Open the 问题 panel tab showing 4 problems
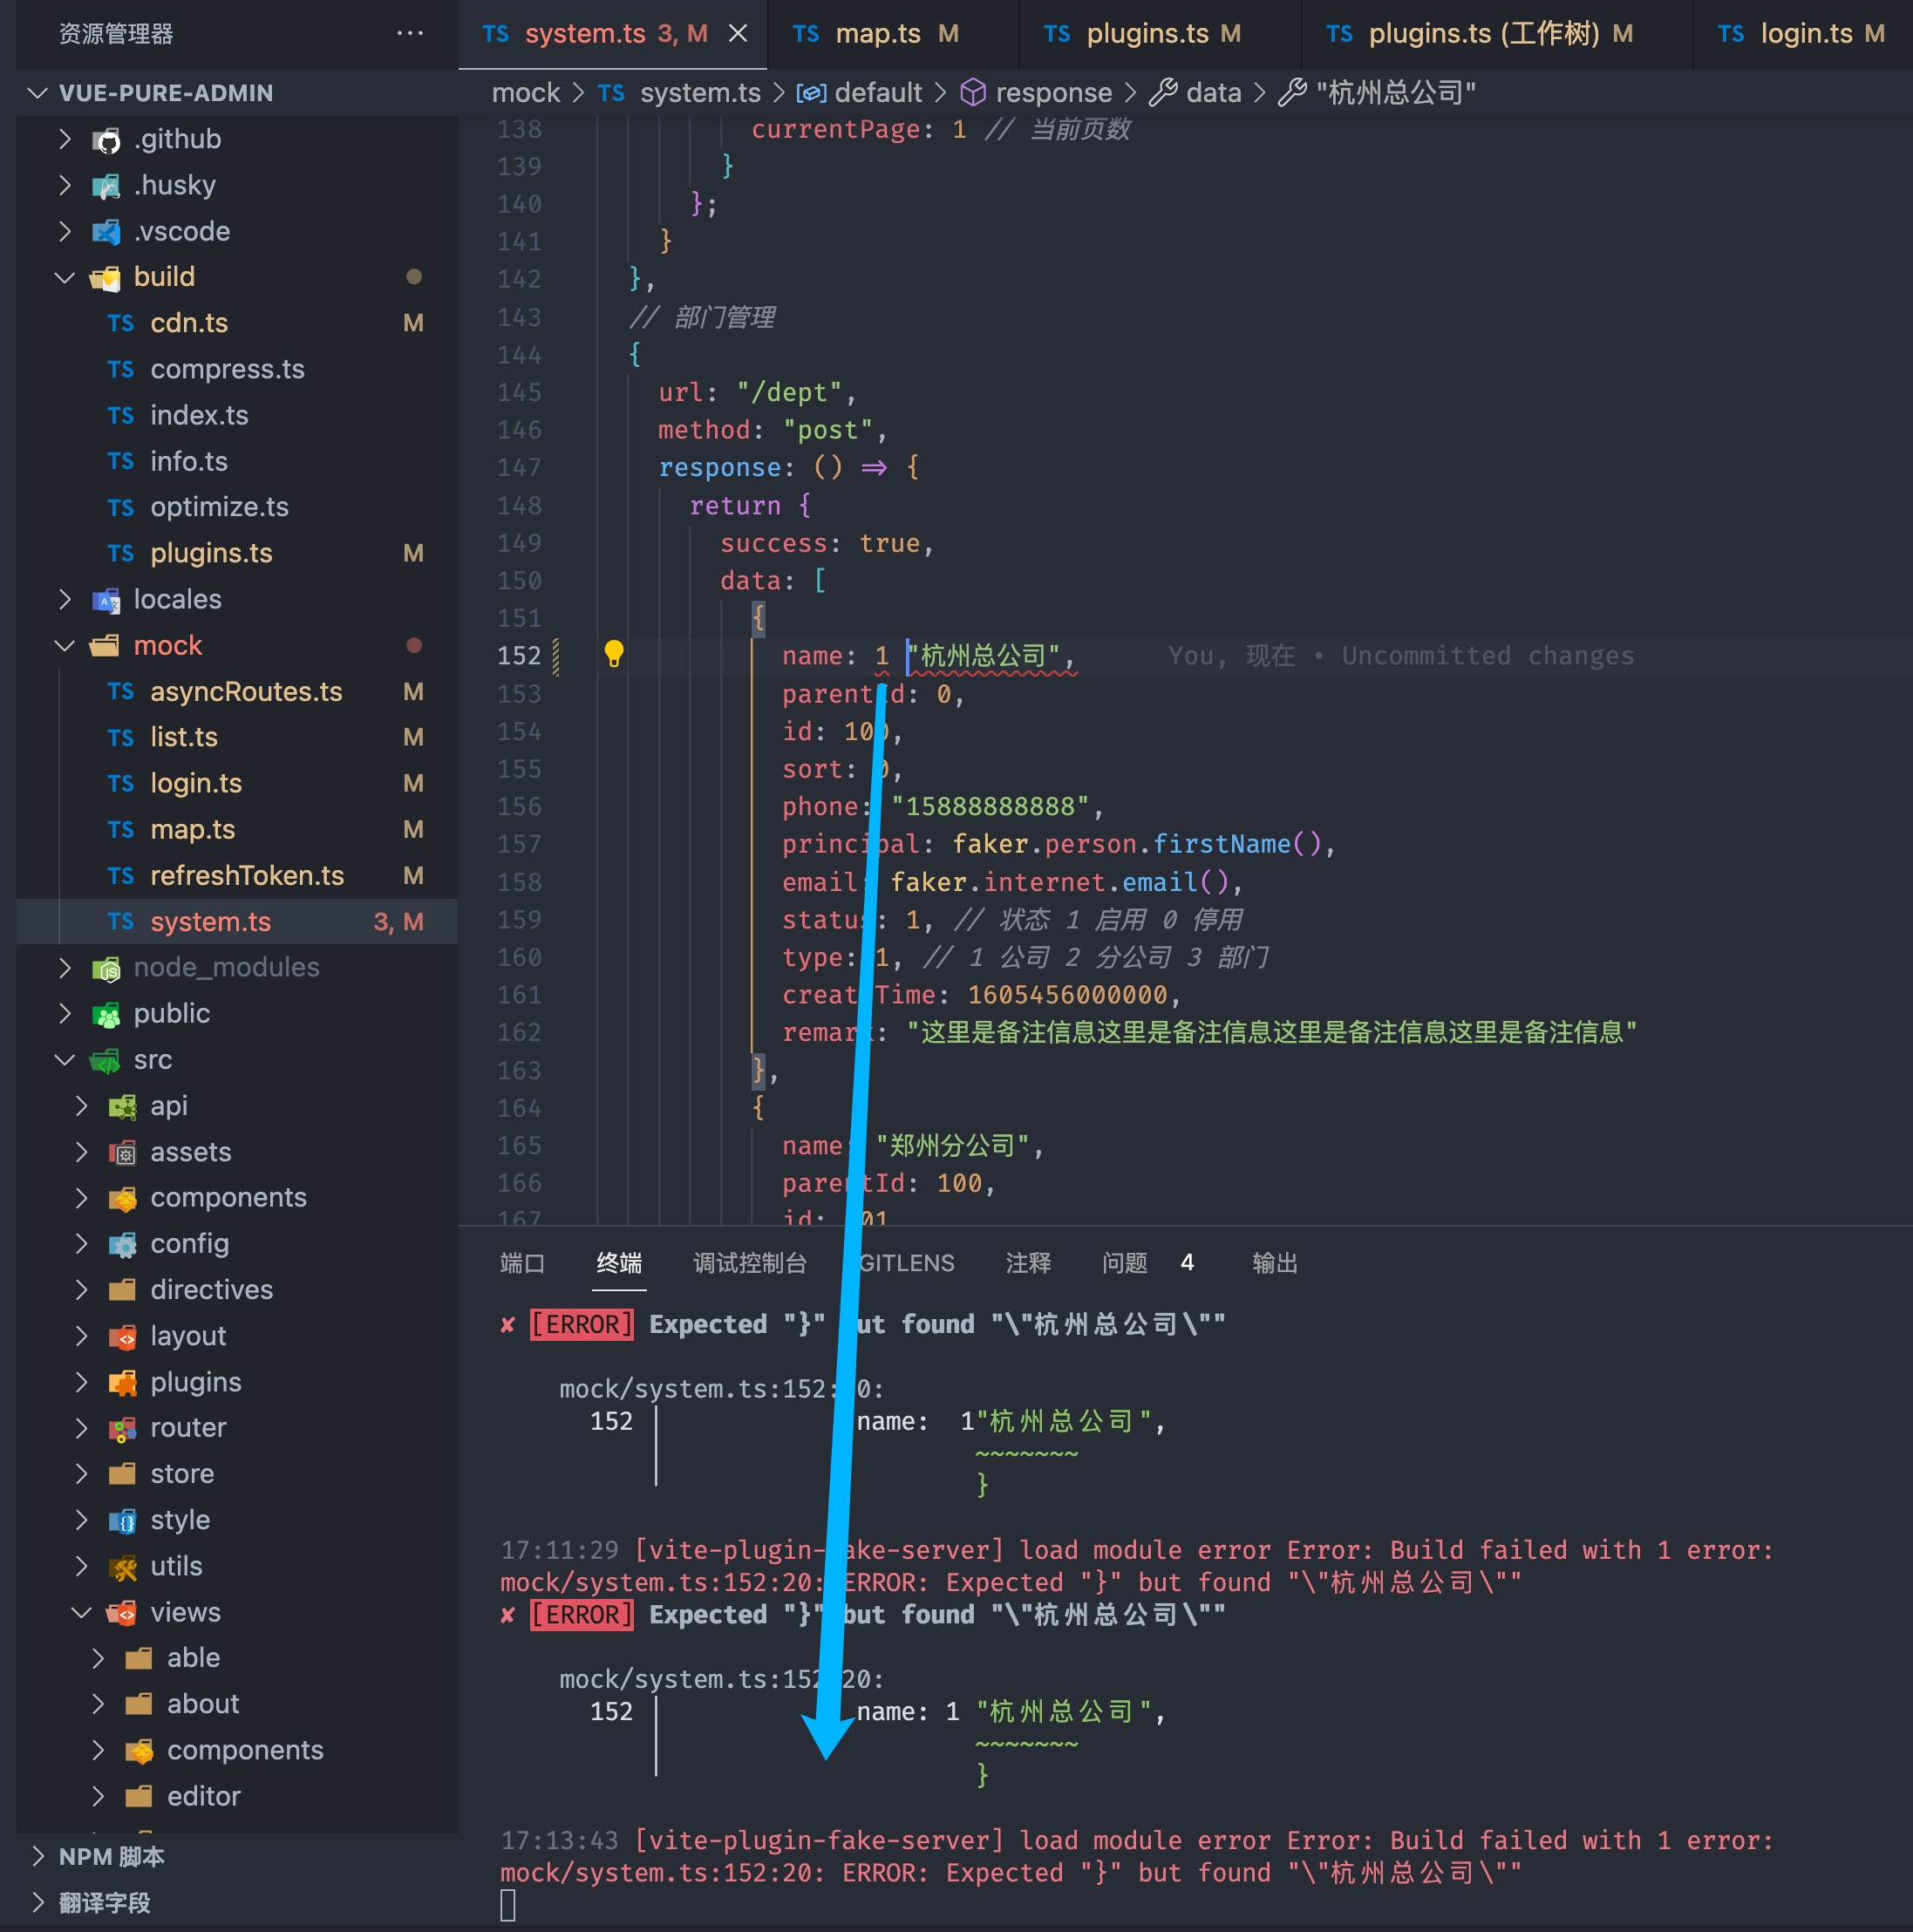 (x=1124, y=1262)
